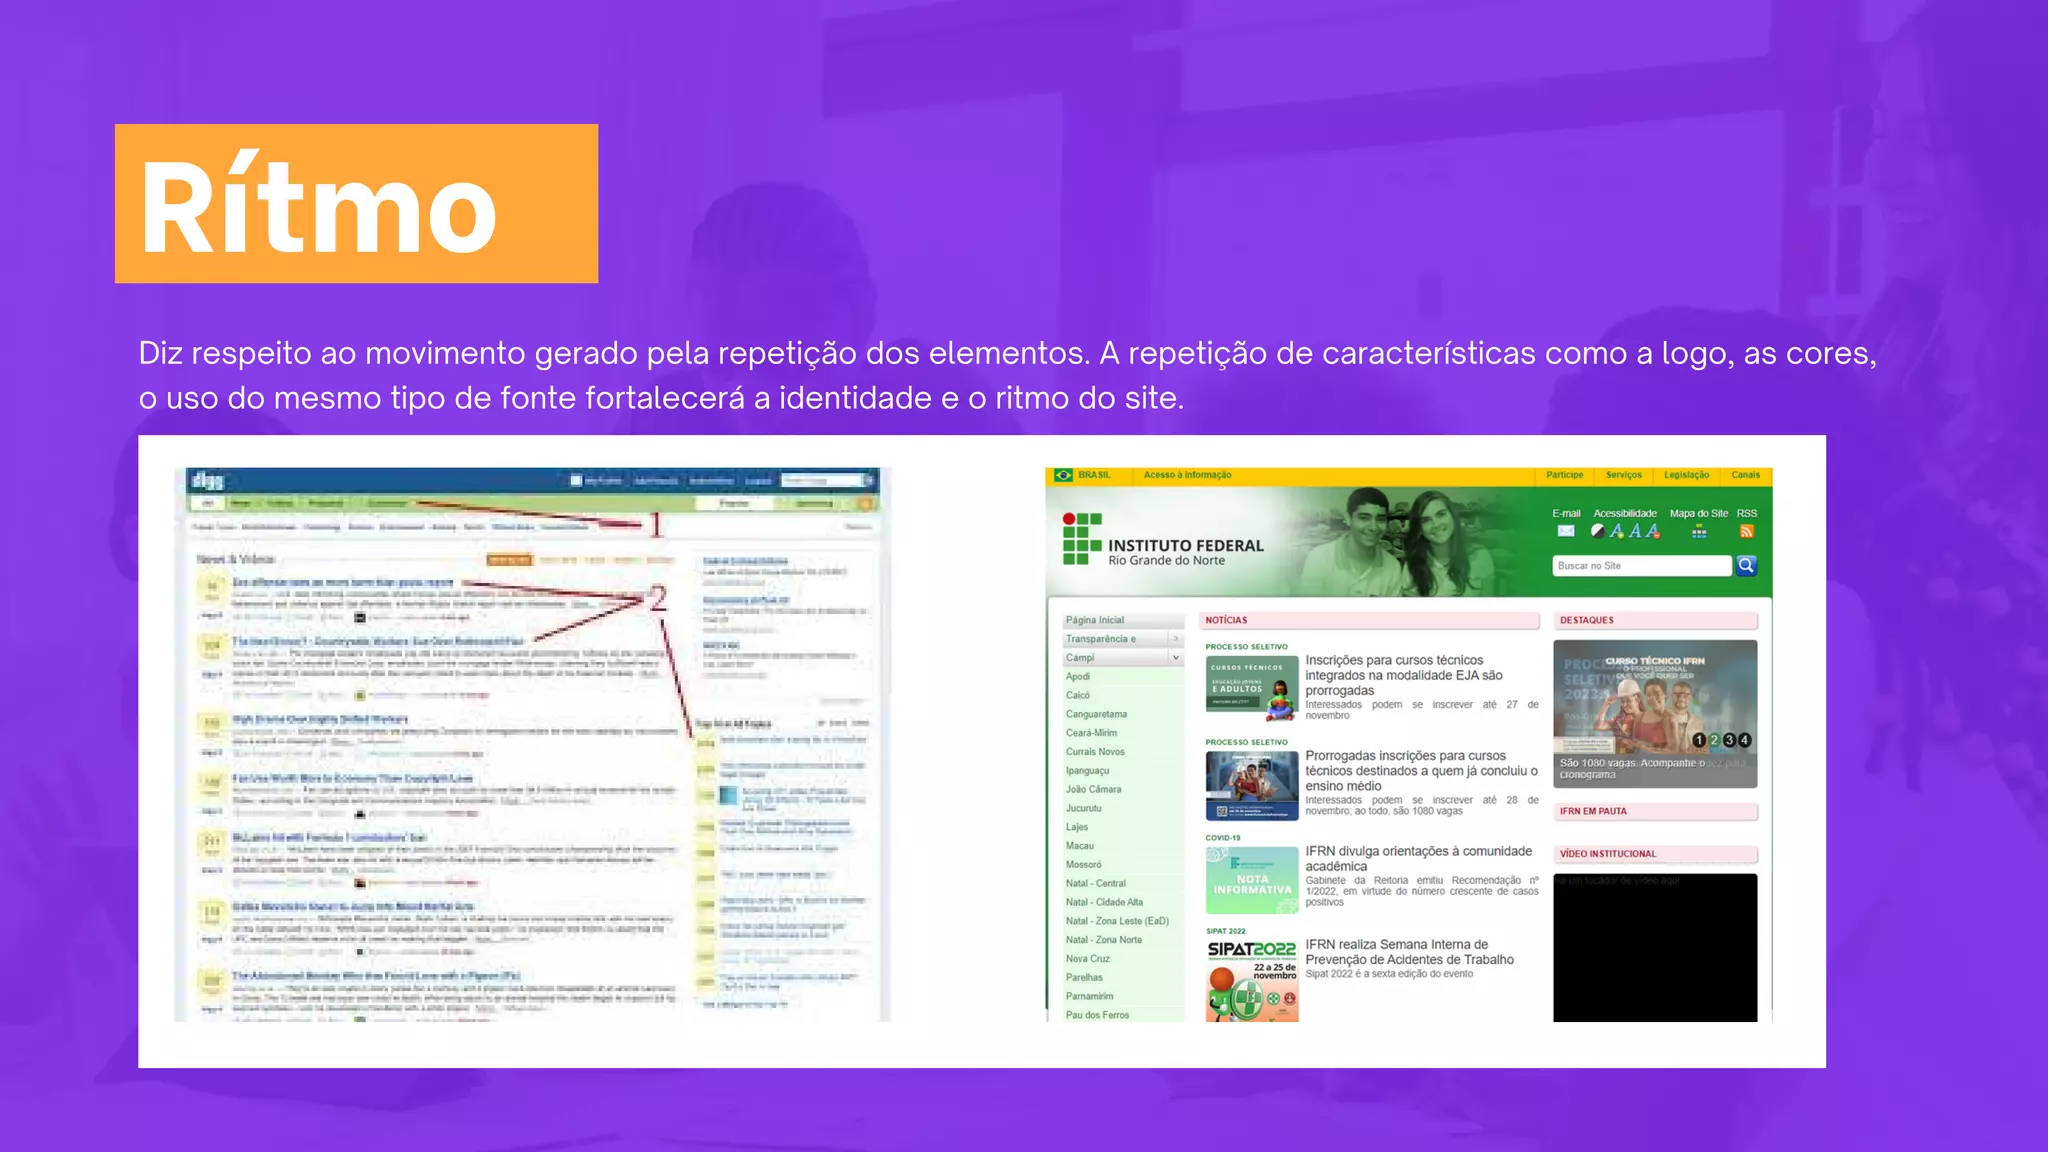This screenshot has height=1152, width=2048.
Task: Focus the Buscar no Site field
Action: pyautogui.click(x=1642, y=566)
